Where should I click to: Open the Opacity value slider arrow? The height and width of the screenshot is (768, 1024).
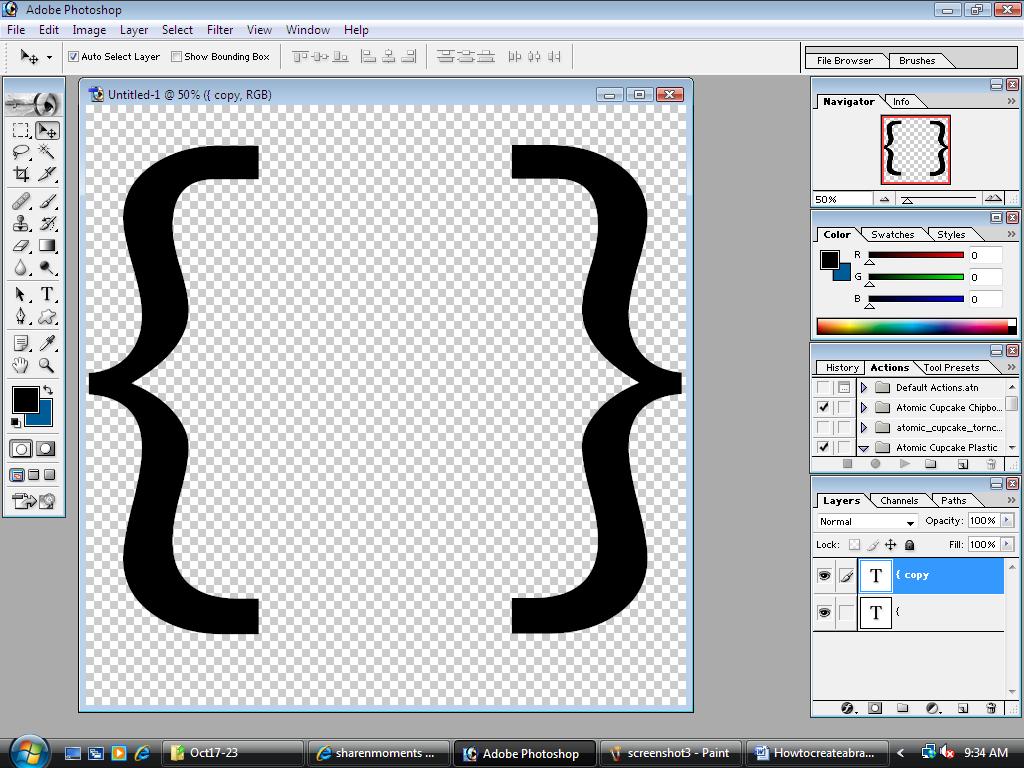click(1004, 520)
